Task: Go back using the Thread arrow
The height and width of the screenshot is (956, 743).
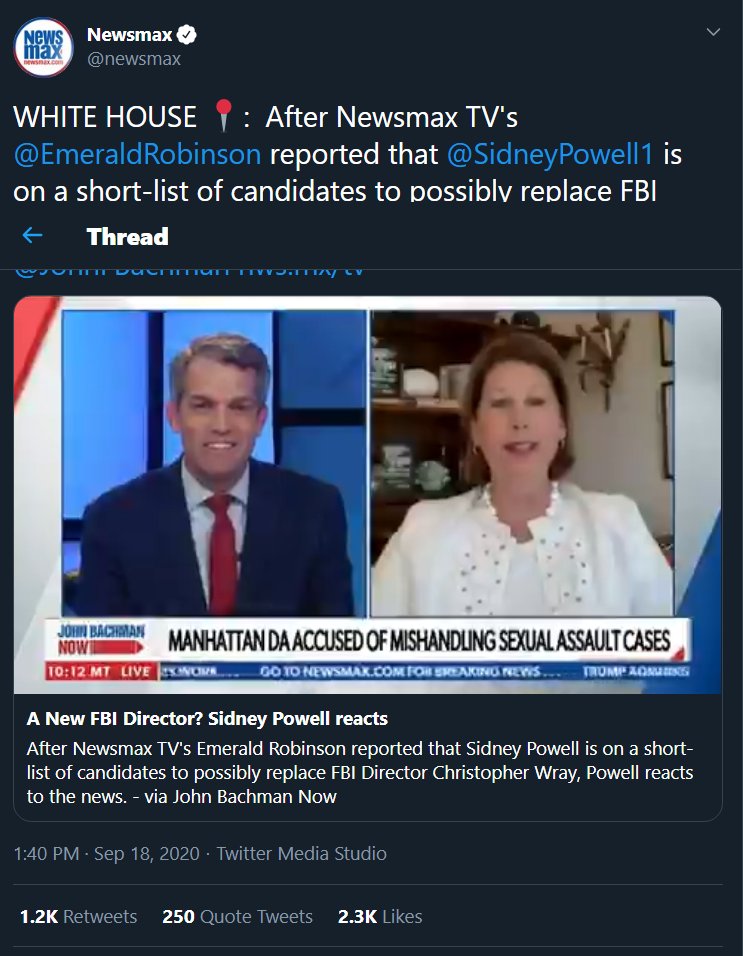Action: point(32,235)
